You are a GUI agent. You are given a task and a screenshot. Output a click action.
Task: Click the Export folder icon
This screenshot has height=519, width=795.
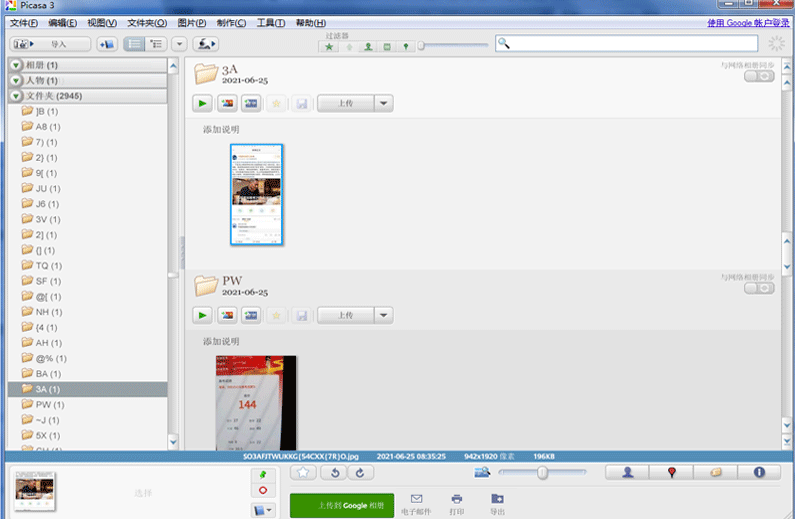[497, 499]
